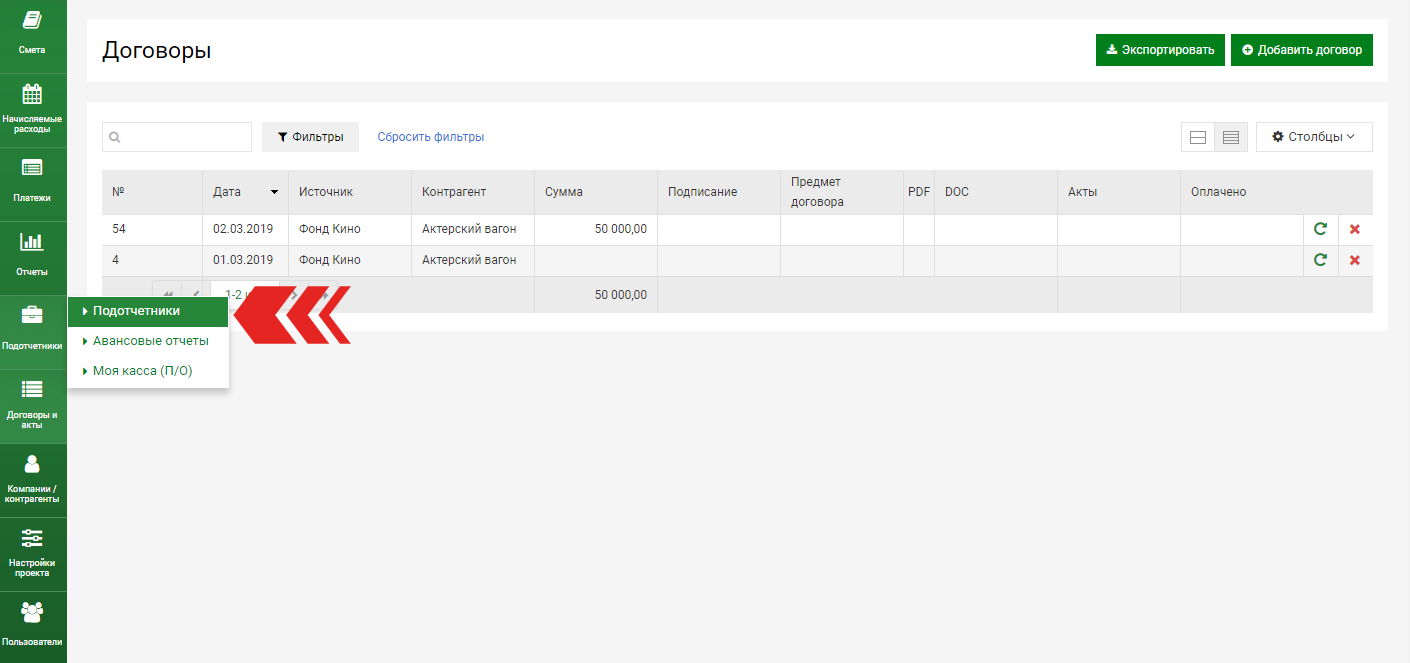1410x663 pixels.
Task: Delete contract 4 with red cross
Action: pyautogui.click(x=1355, y=260)
